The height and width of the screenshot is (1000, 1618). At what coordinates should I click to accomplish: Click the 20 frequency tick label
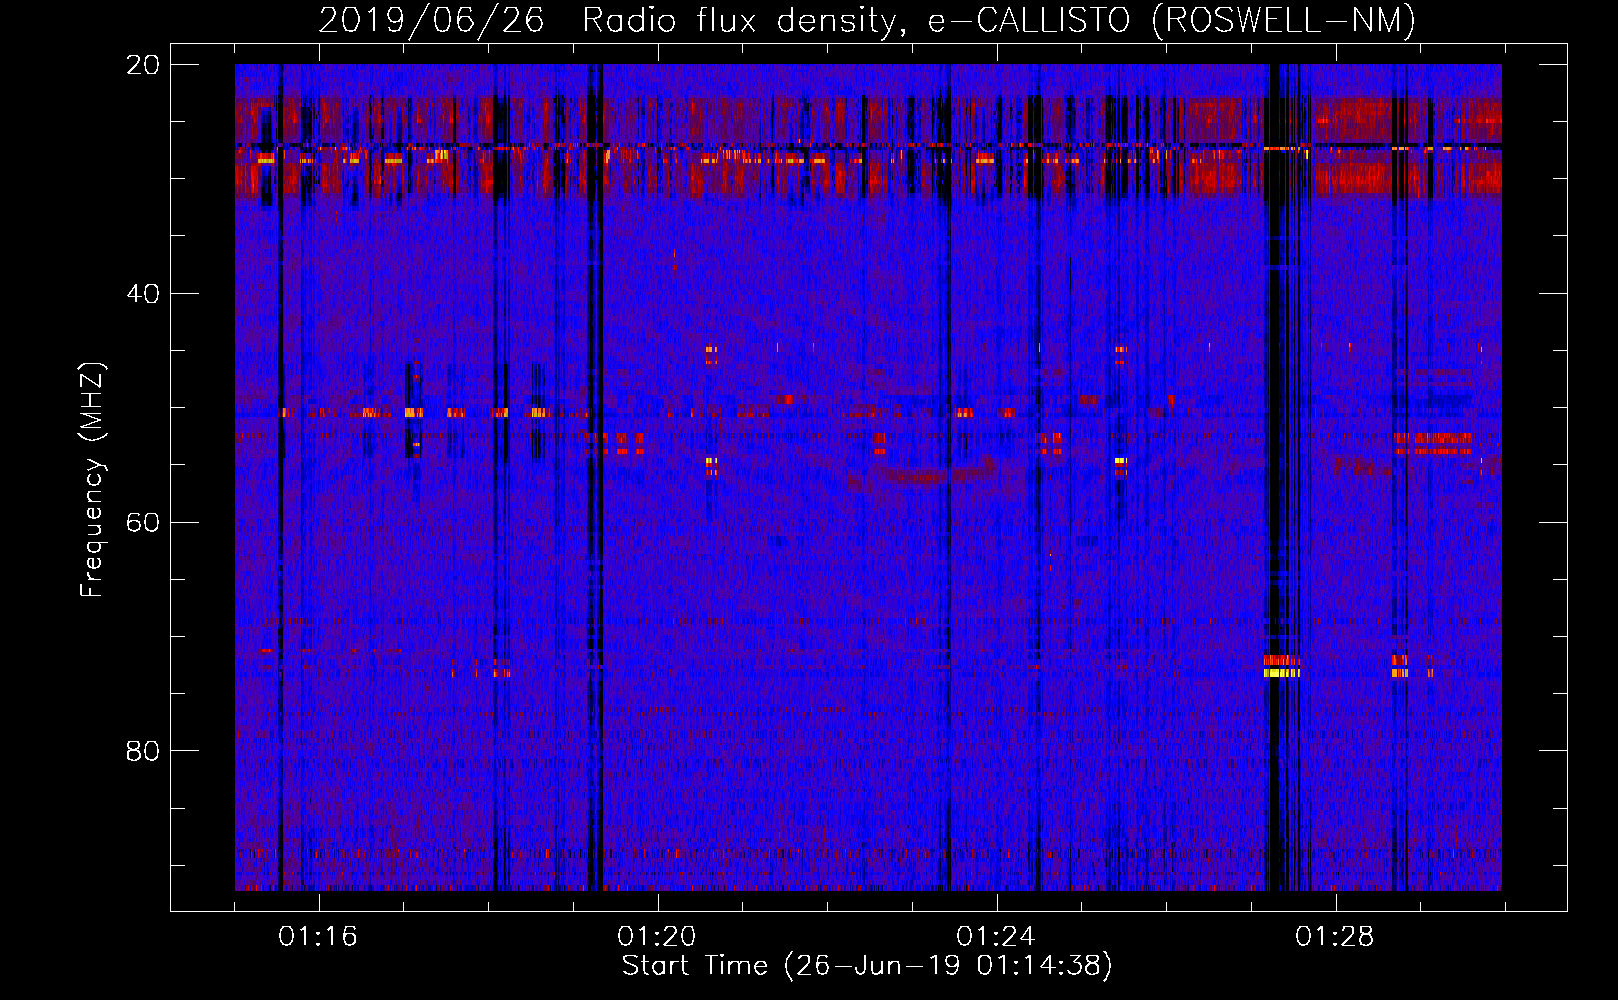coord(142,65)
